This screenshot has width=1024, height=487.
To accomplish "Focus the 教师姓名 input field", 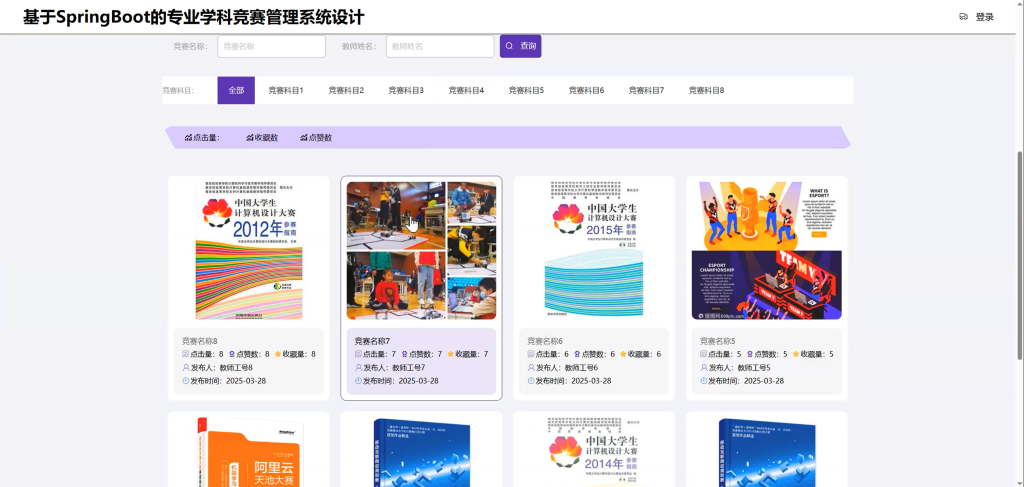I will (440, 46).
